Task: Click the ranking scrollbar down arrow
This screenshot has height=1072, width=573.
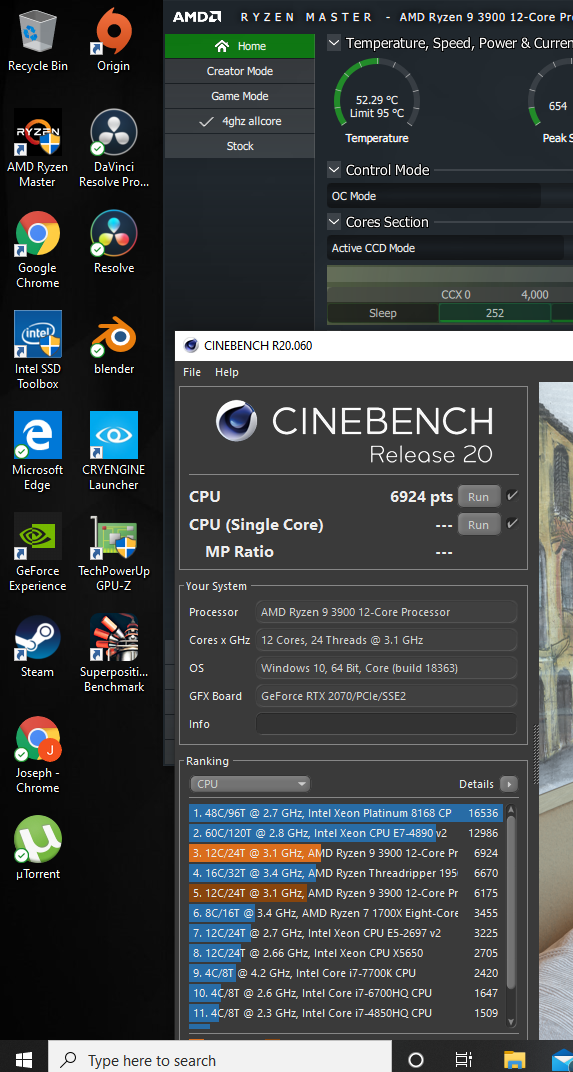Action: pyautogui.click(x=511, y=1021)
